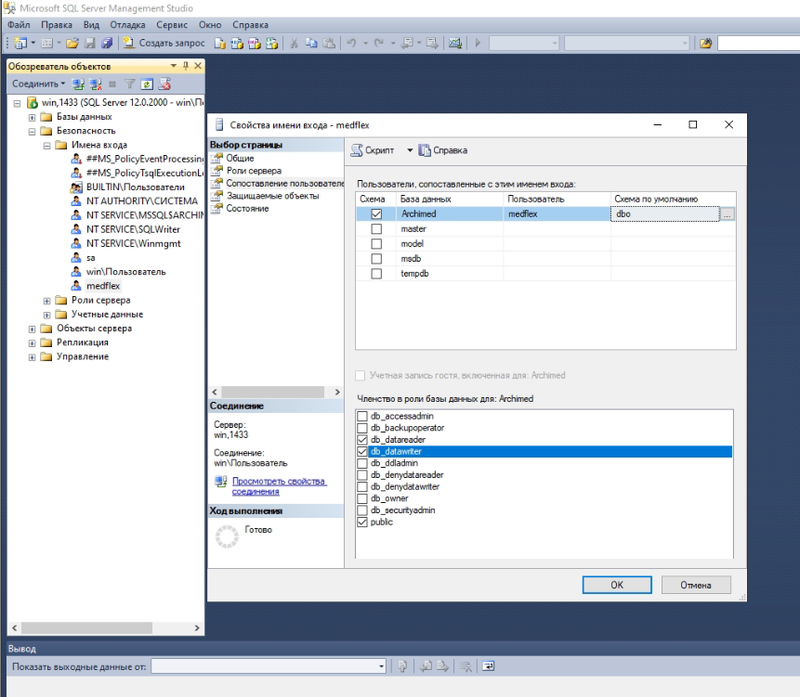
Task: Click Создать запрос toolbar button
Action: coord(164,43)
